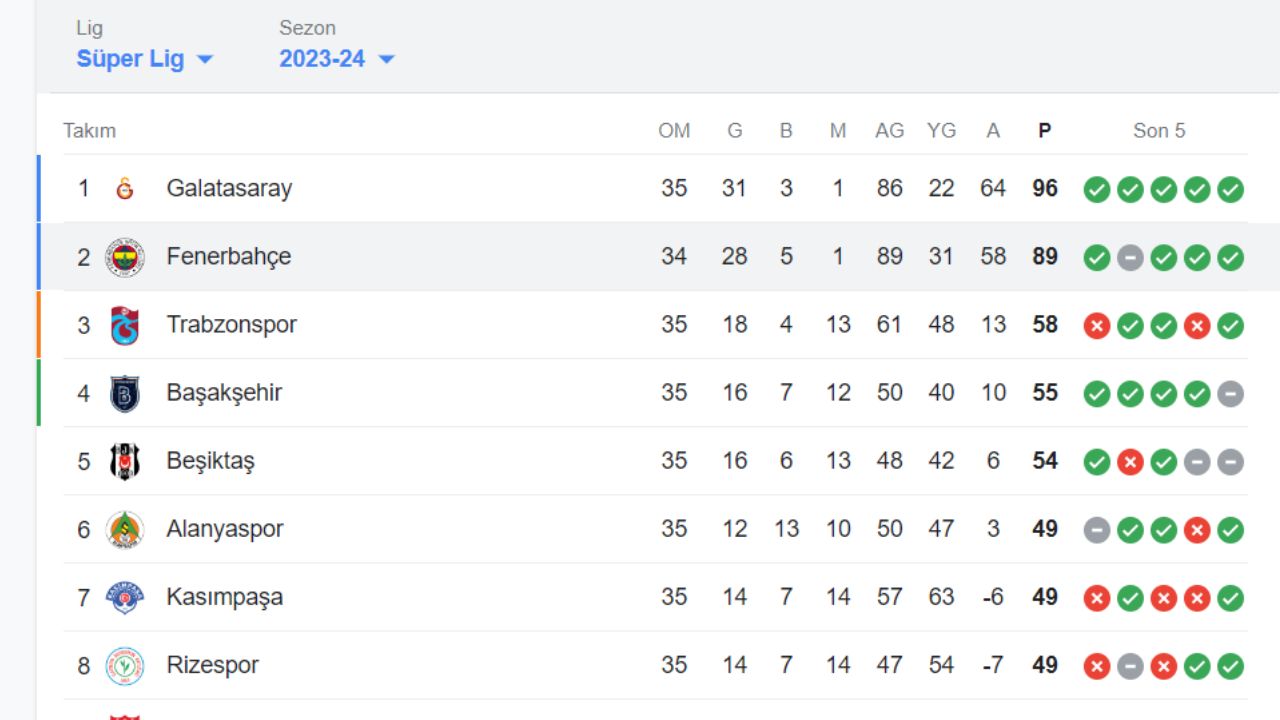Open the Galatasaray team name link
1280x720 pixels.
click(x=229, y=188)
